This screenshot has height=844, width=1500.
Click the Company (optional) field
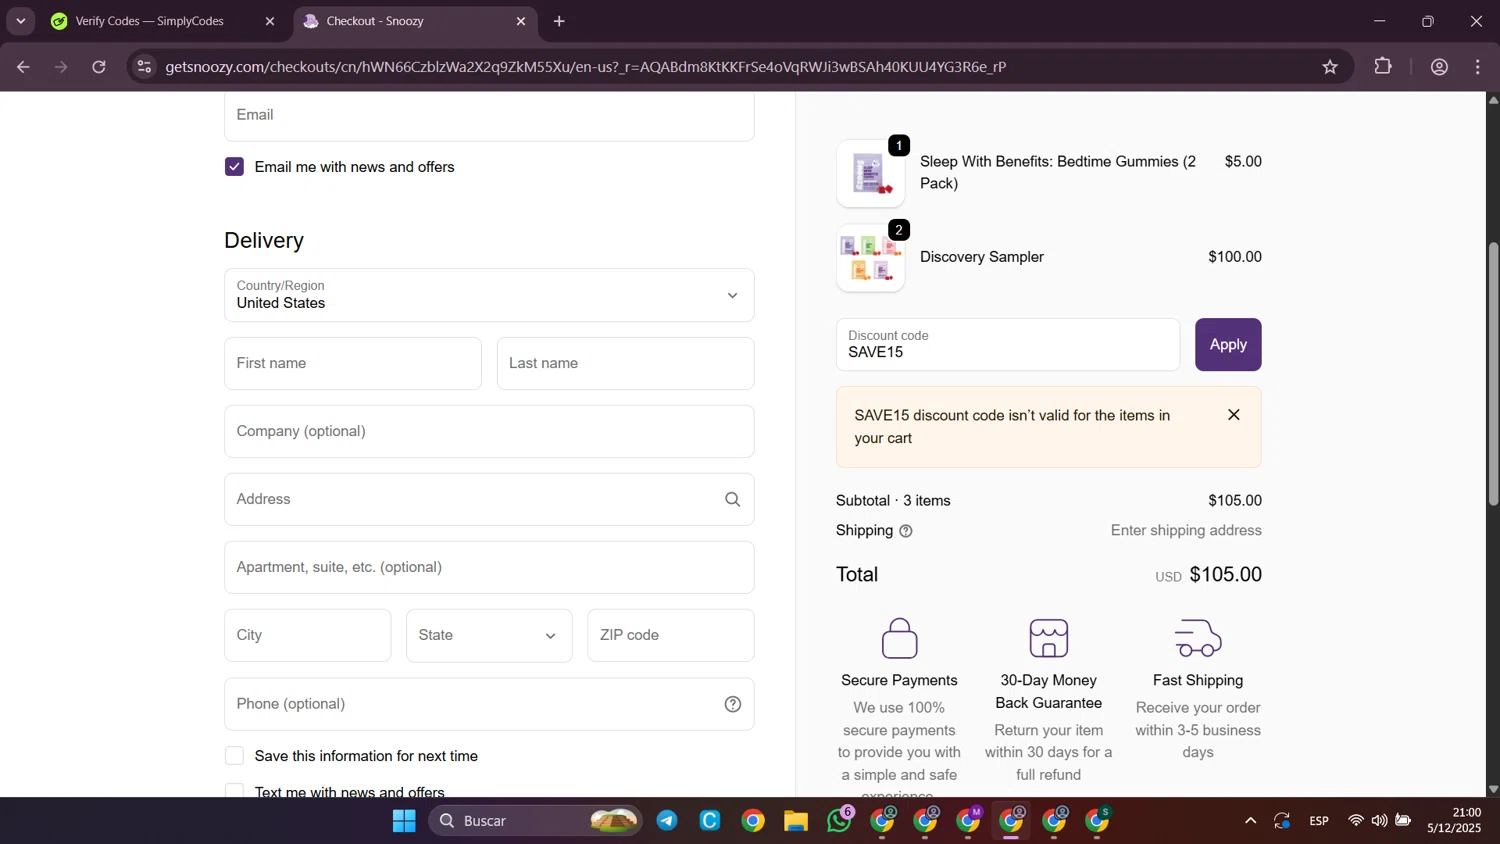(x=489, y=431)
